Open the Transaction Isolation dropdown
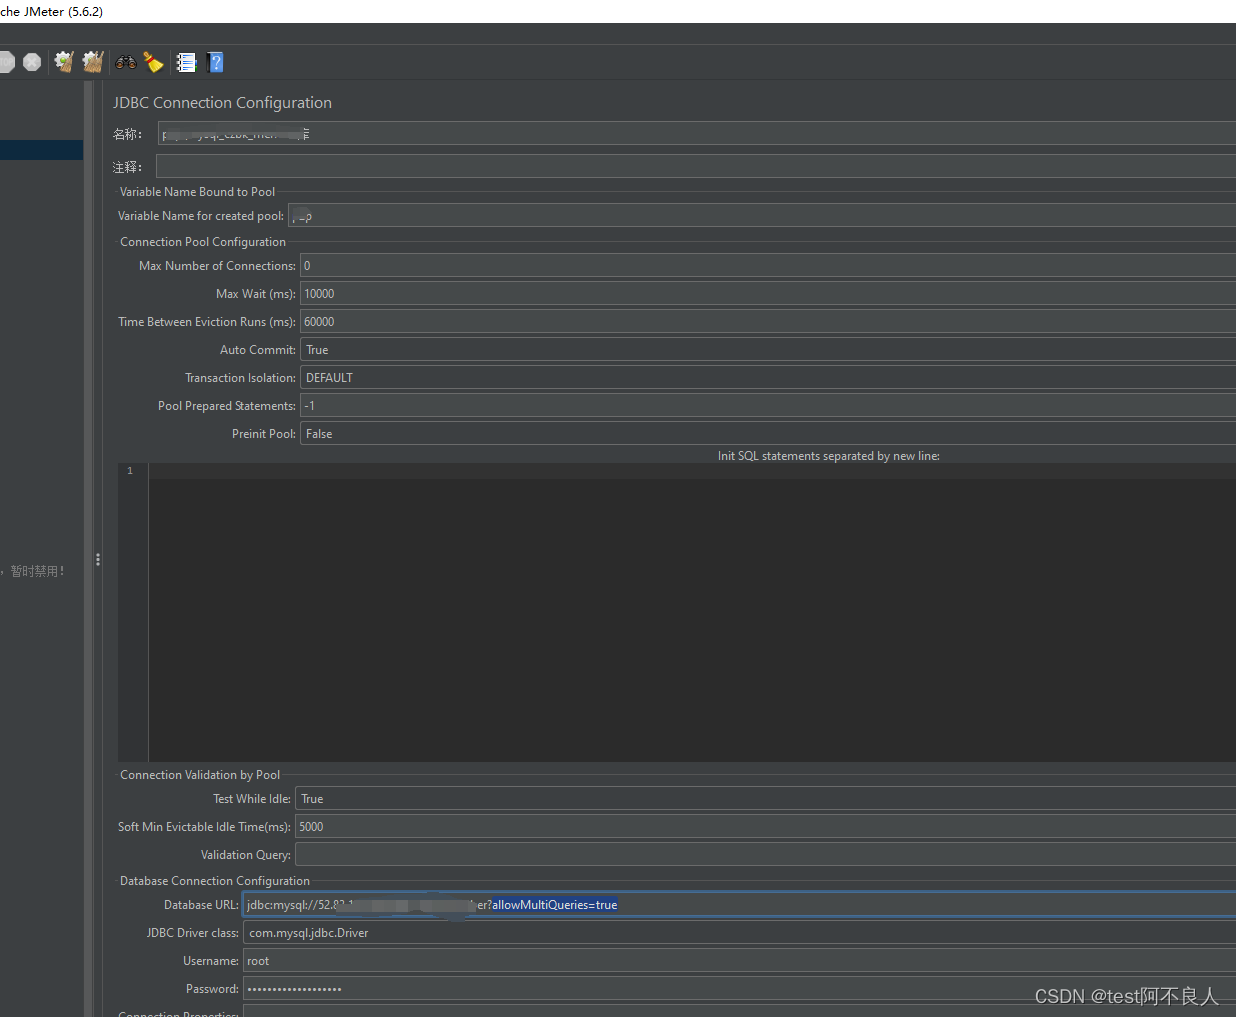The height and width of the screenshot is (1017, 1236). pos(700,377)
